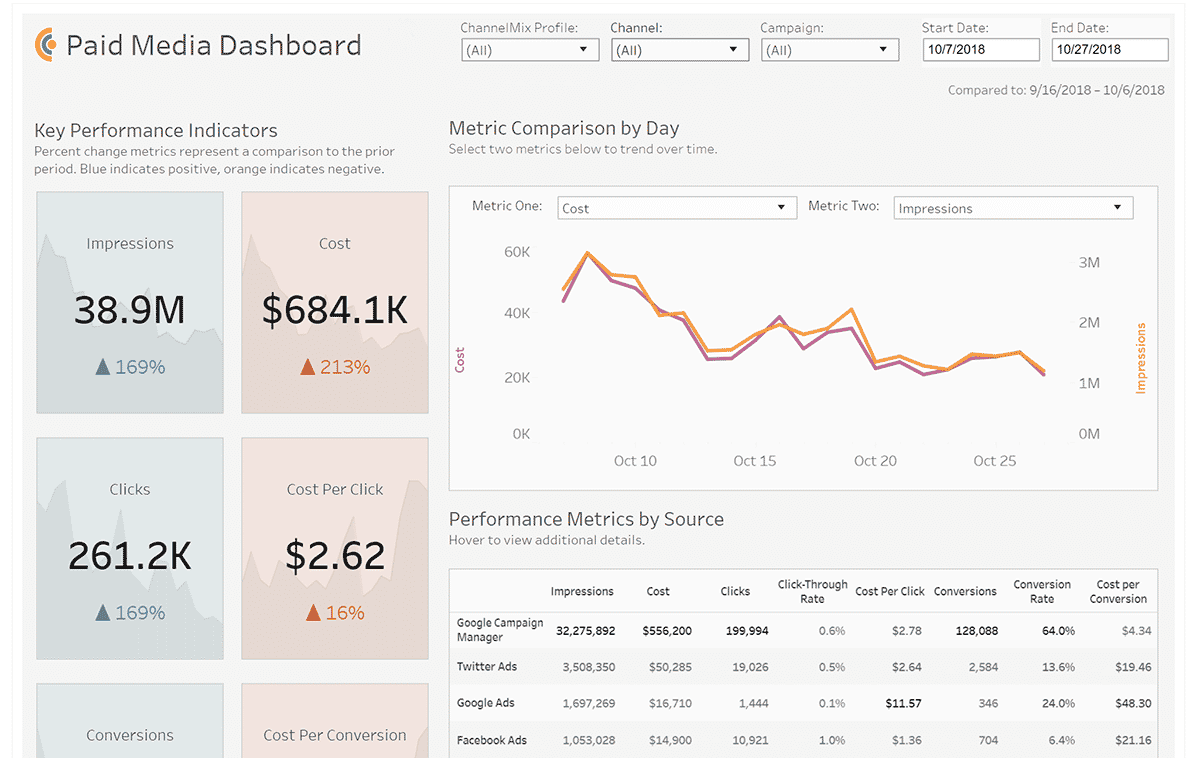Image resolution: width=1200 pixels, height=758 pixels.
Task: Click the $684.1K cost figure
Action: tap(335, 311)
